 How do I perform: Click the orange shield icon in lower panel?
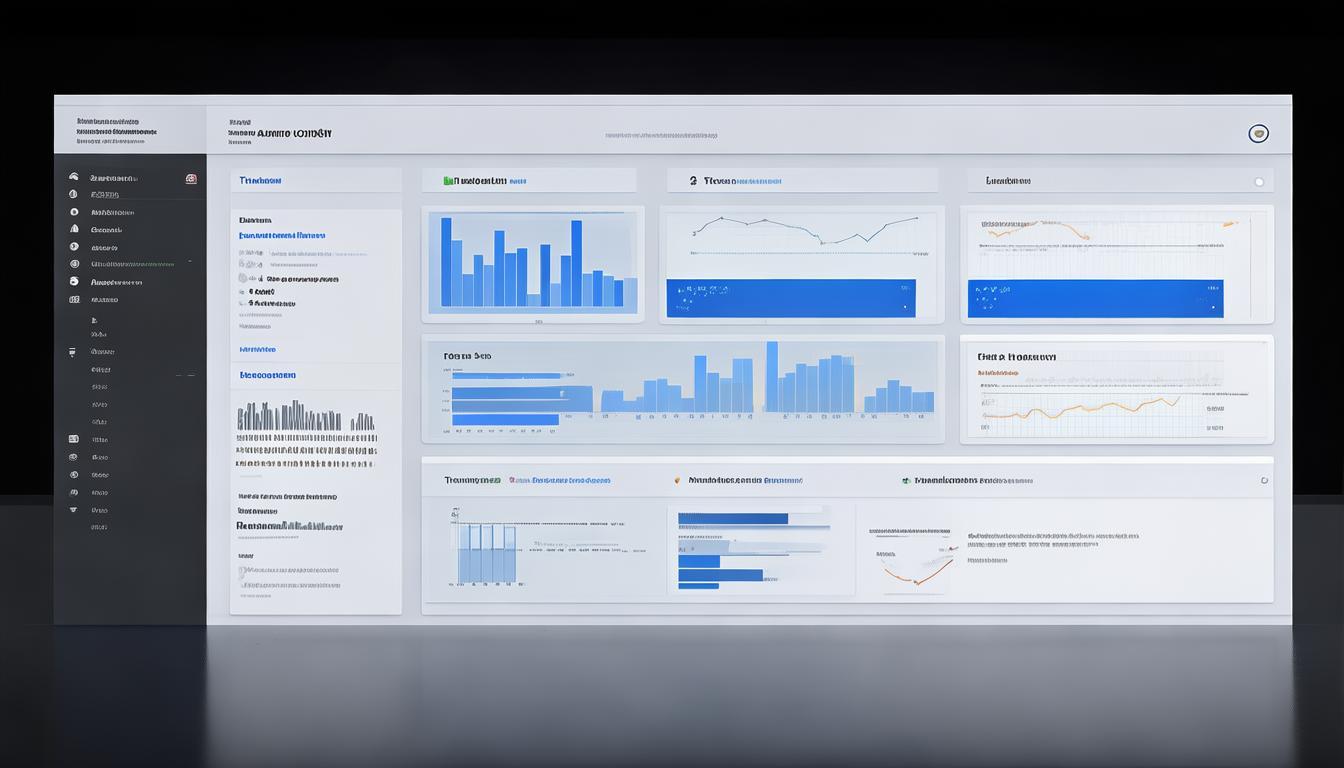[678, 481]
